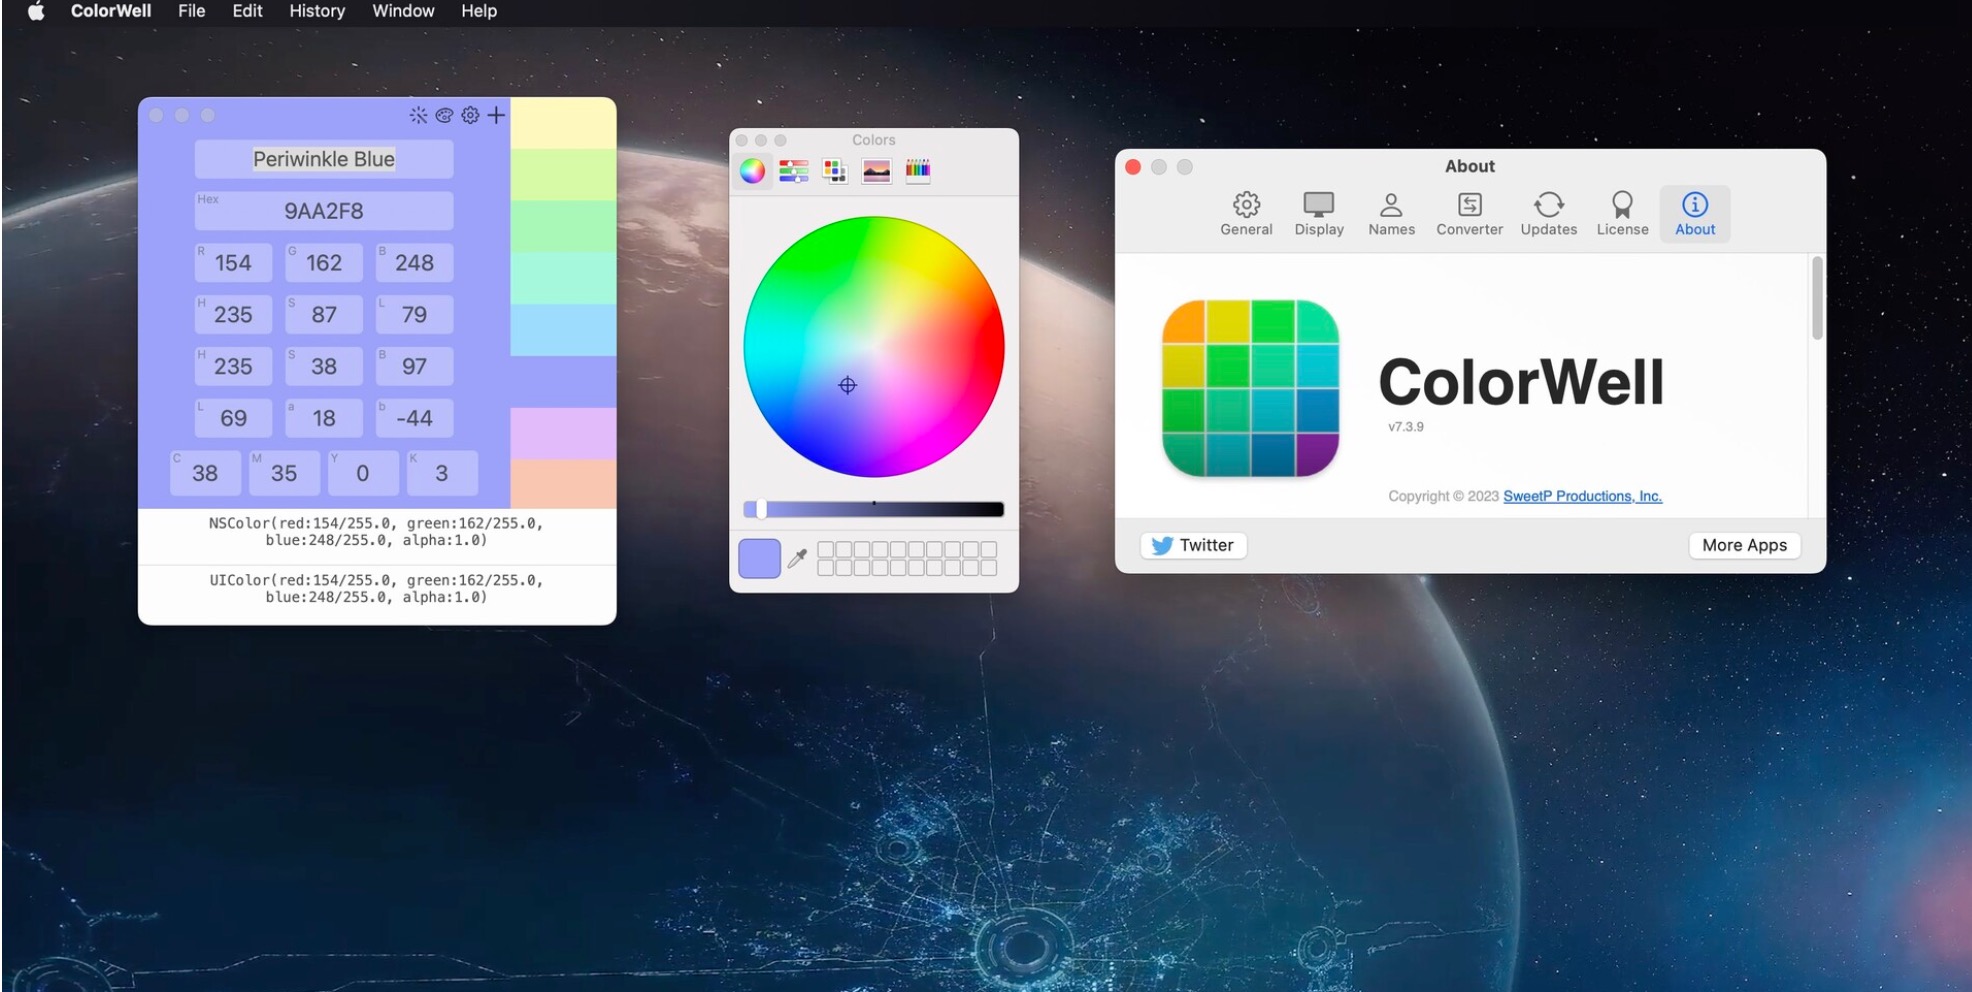The image size is (1972, 992).
Task: Open the Names preferences tab
Action: point(1391,214)
